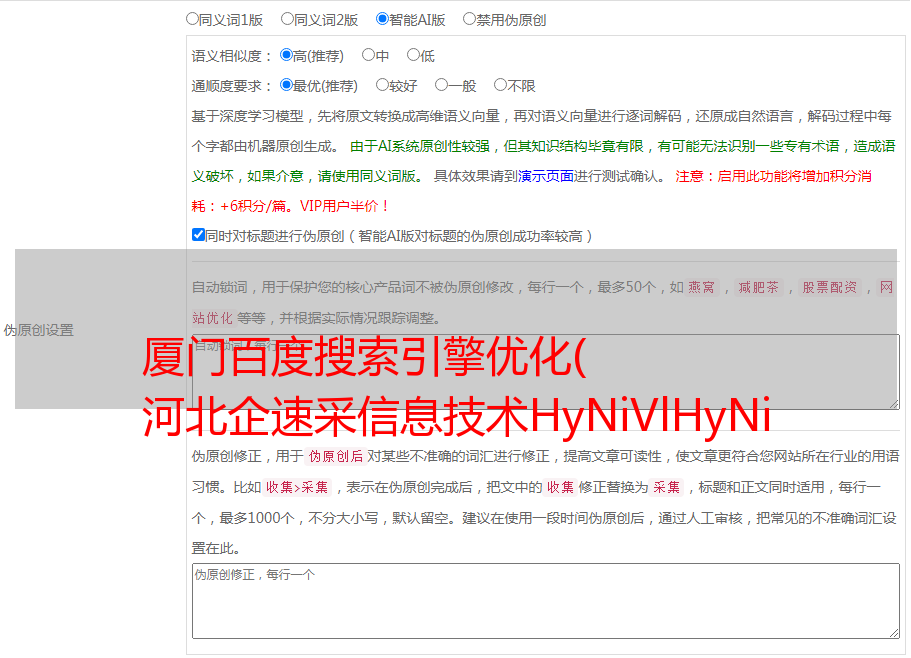911x658 pixels.
Task: Click the red text 注意：启用此功能将增加积分消
Action: (773, 176)
